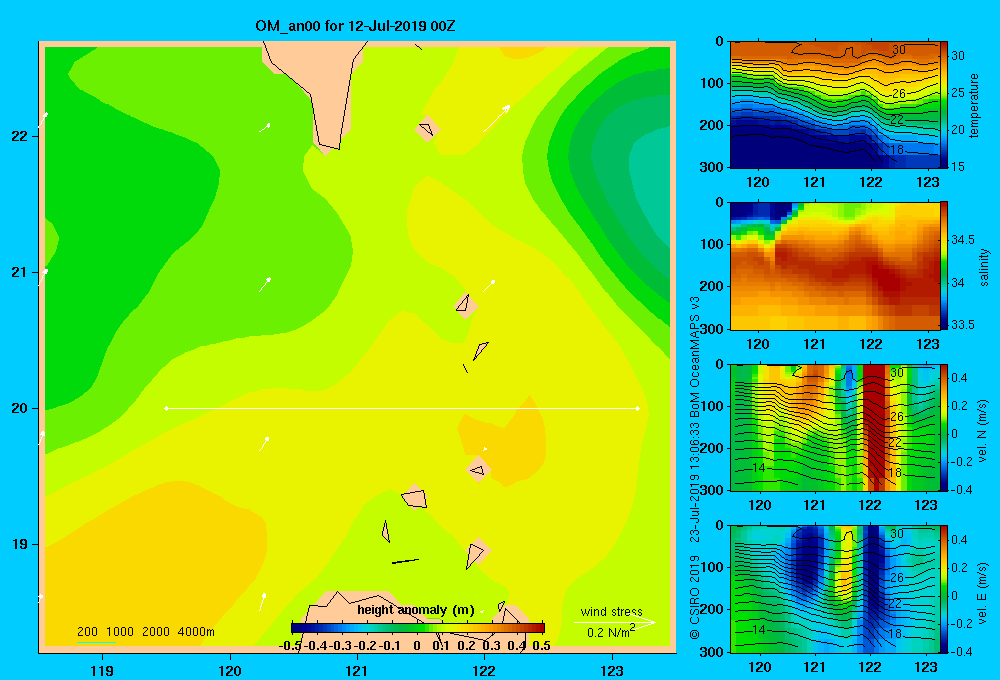The width and height of the screenshot is (1000, 680).
Task: Click the height anomaly horizontal color bar
Action: pyautogui.click(x=418, y=628)
